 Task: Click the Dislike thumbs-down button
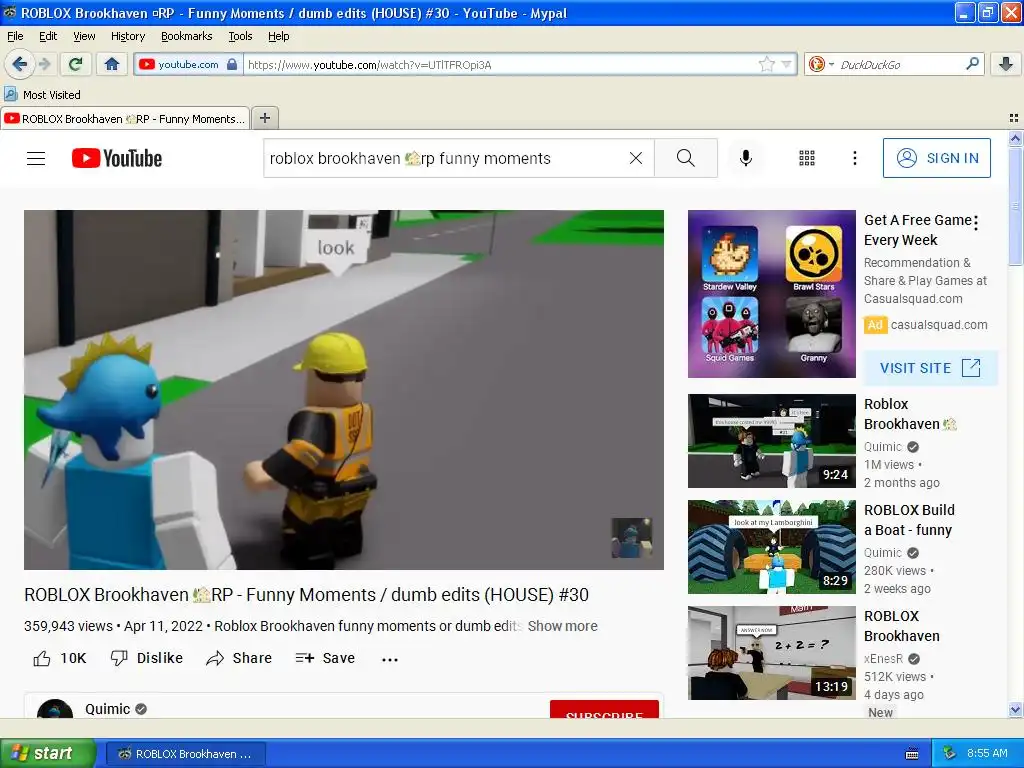click(146, 658)
